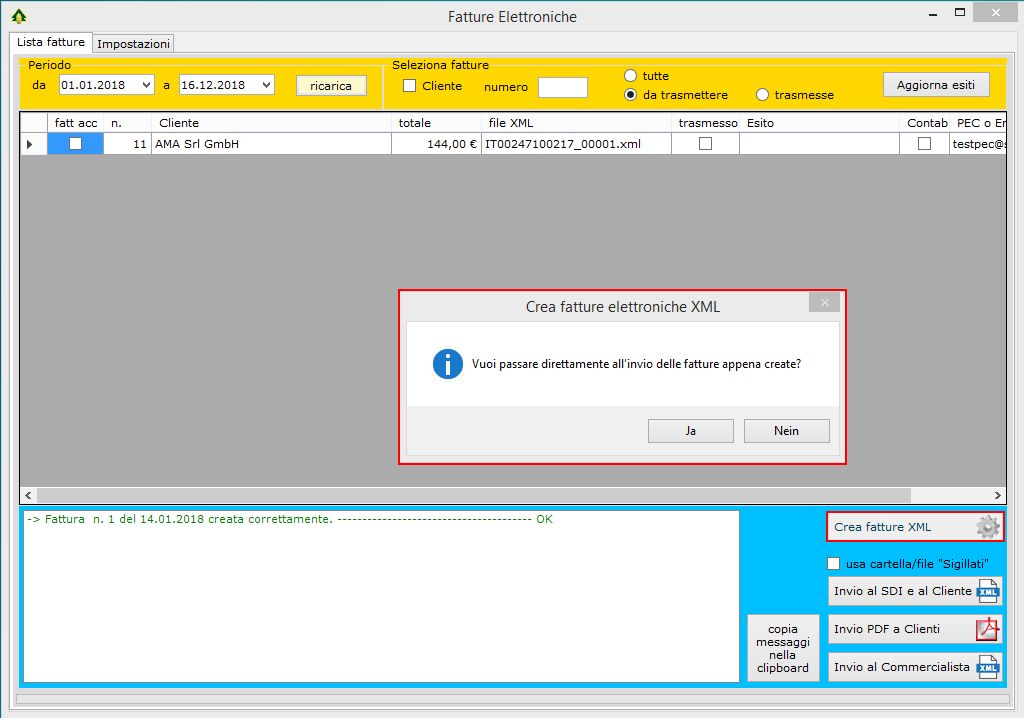
Task: Open the start date "da" dropdown
Action: (x=147, y=85)
